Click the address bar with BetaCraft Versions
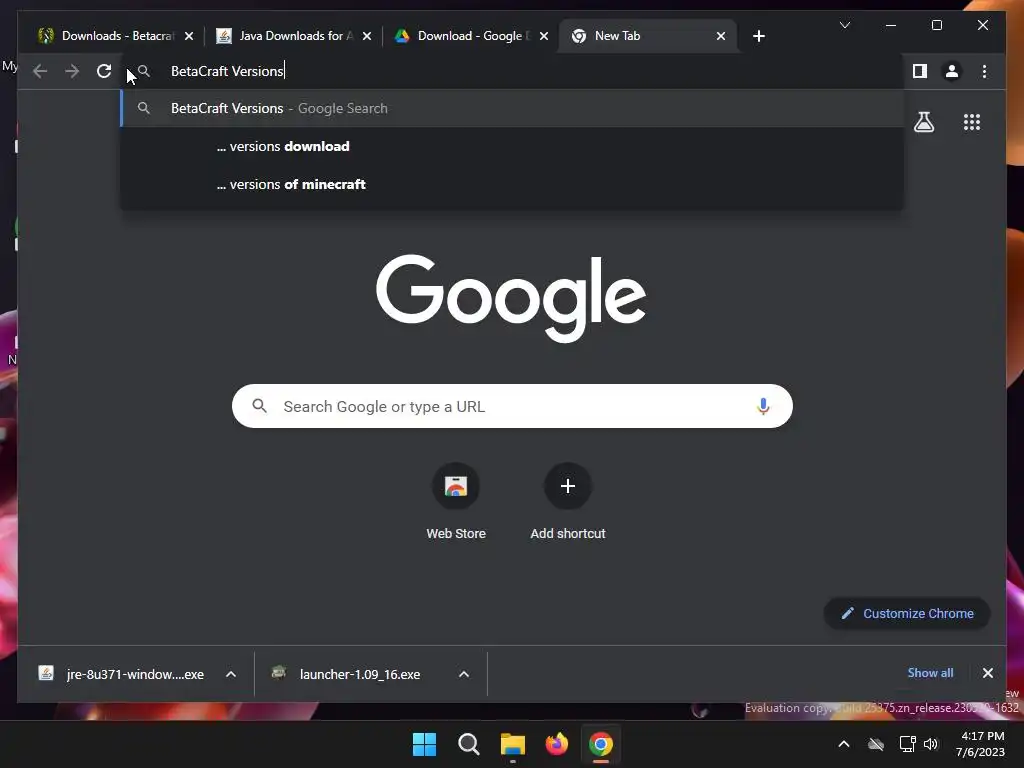 513,71
